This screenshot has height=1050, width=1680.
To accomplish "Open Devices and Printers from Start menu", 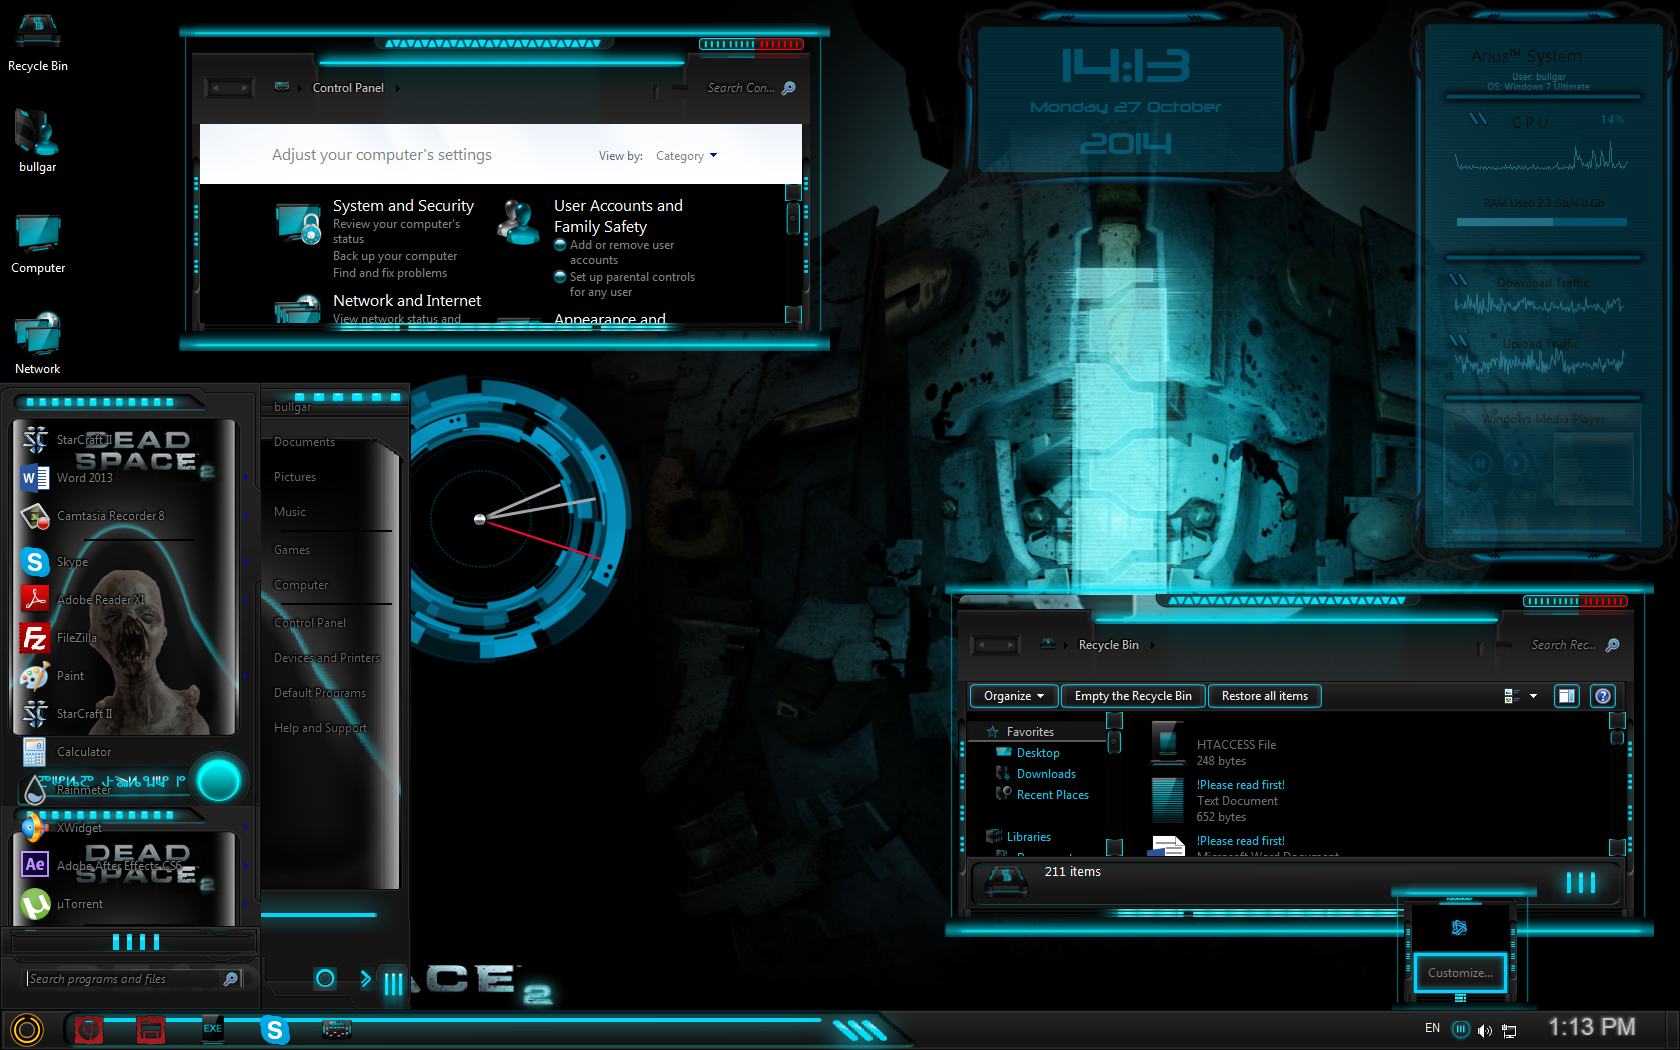I will click(326, 658).
